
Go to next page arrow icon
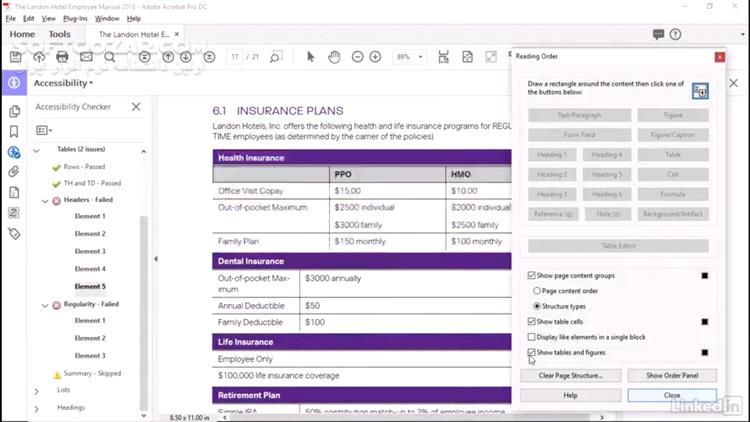tap(186, 57)
